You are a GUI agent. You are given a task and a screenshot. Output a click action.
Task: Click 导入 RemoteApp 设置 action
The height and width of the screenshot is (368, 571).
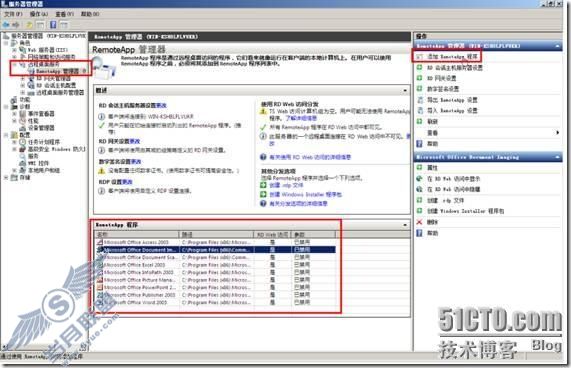tap(452, 110)
